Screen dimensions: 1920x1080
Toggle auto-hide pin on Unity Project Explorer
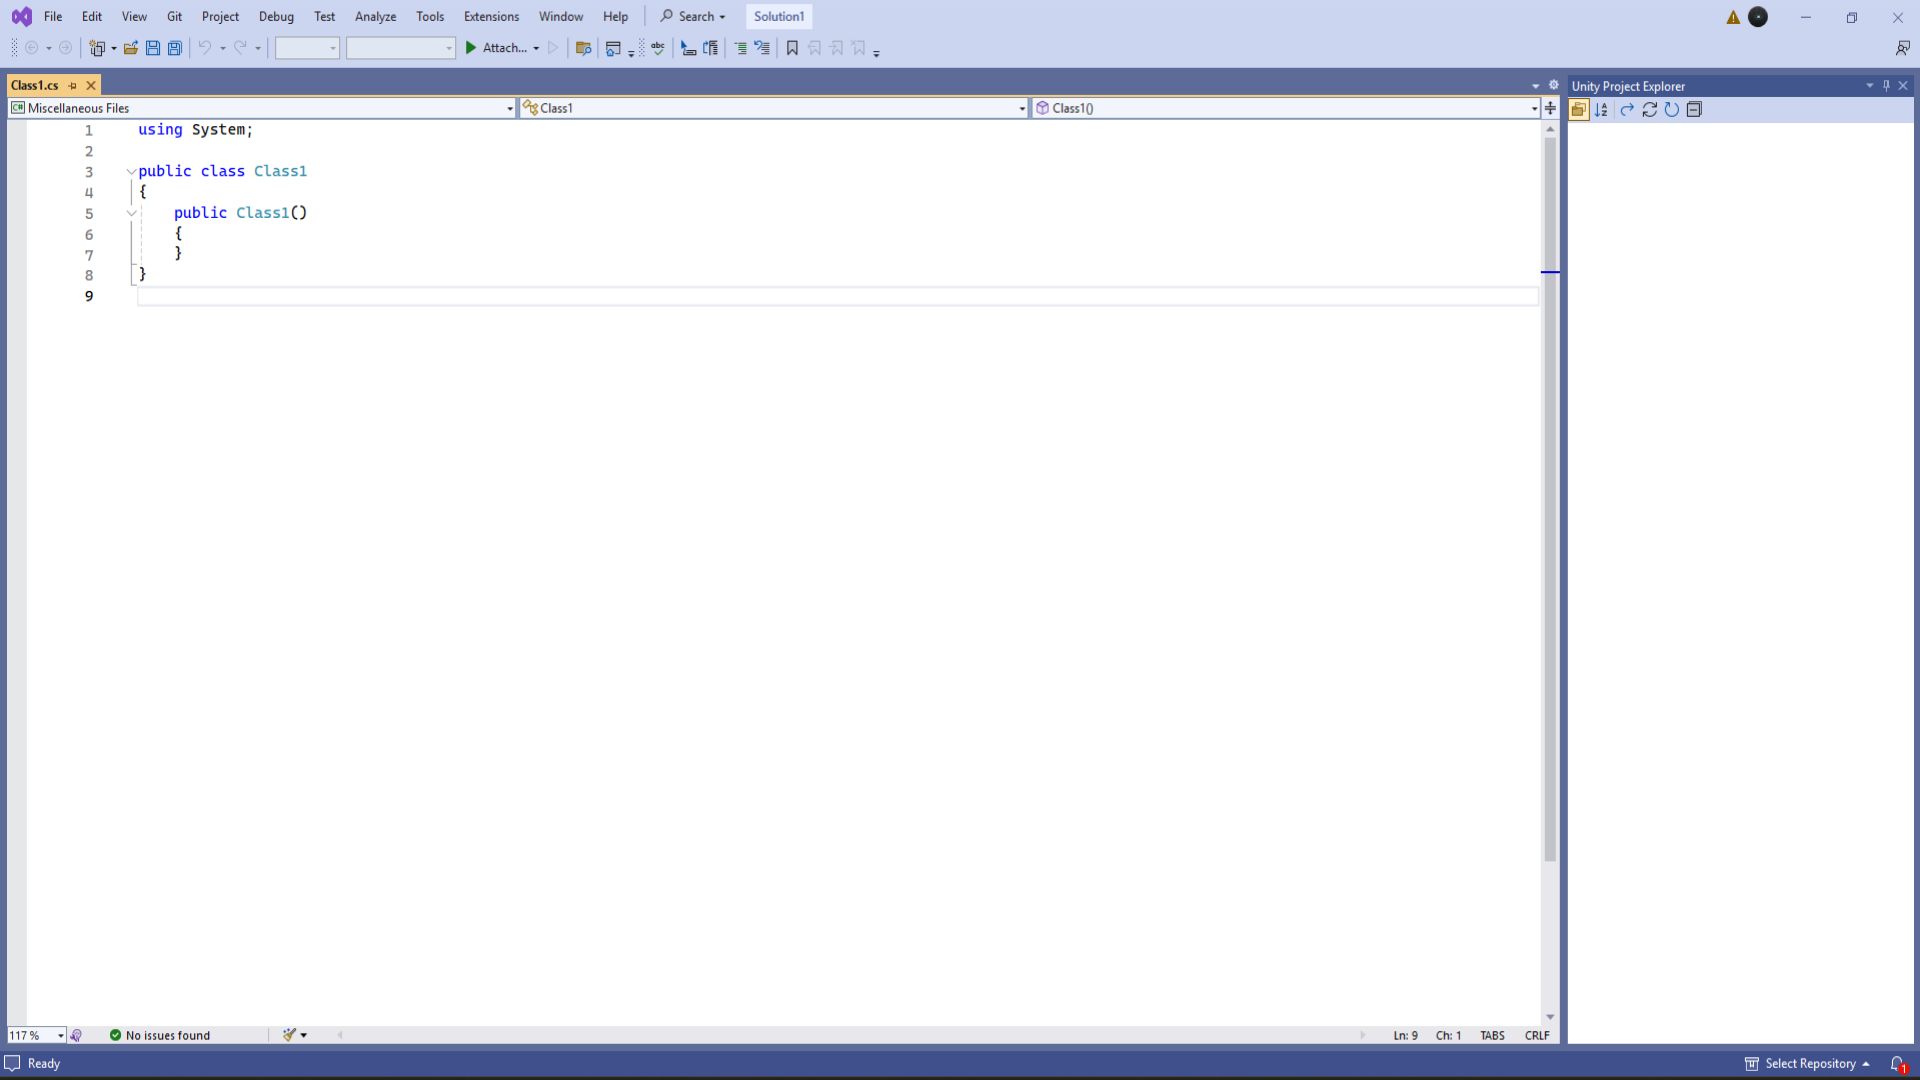pyautogui.click(x=1886, y=86)
